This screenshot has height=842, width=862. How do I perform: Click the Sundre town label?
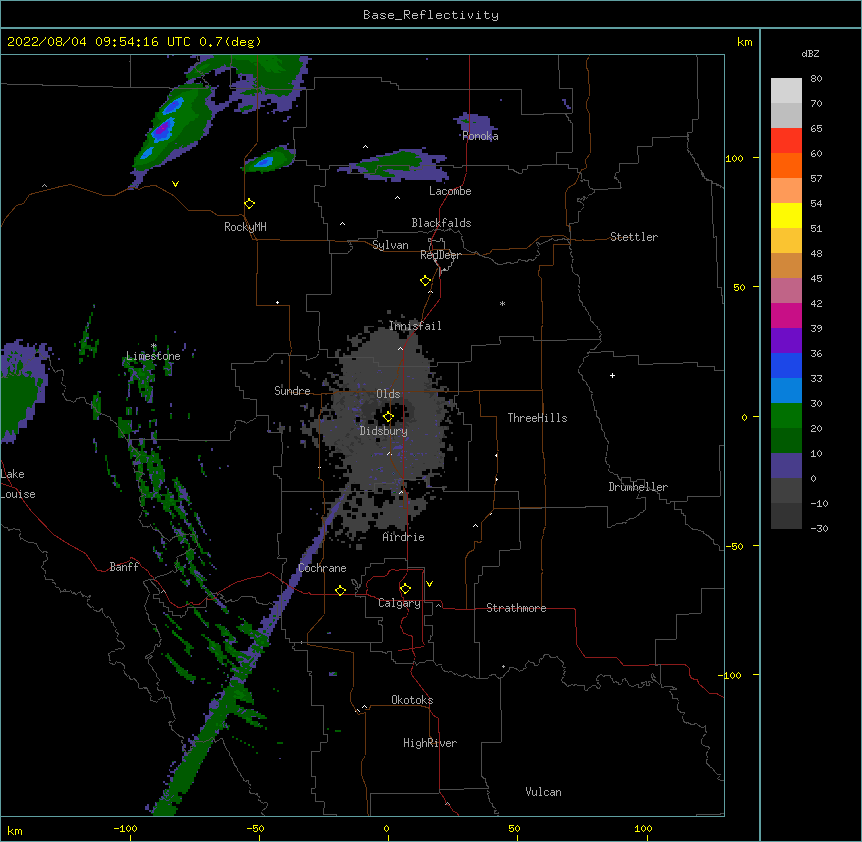pos(292,391)
